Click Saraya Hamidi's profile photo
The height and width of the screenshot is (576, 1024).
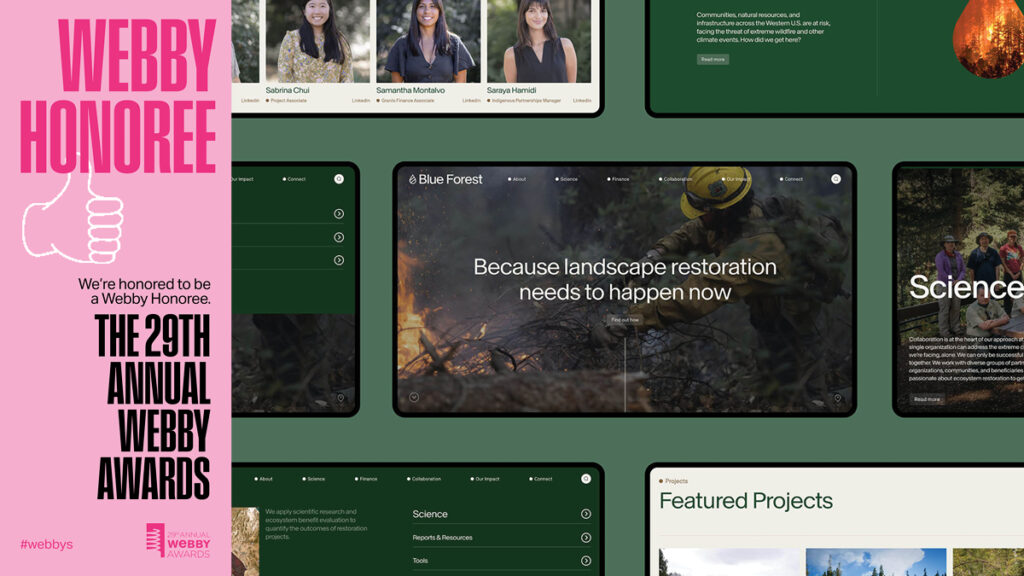(x=537, y=41)
